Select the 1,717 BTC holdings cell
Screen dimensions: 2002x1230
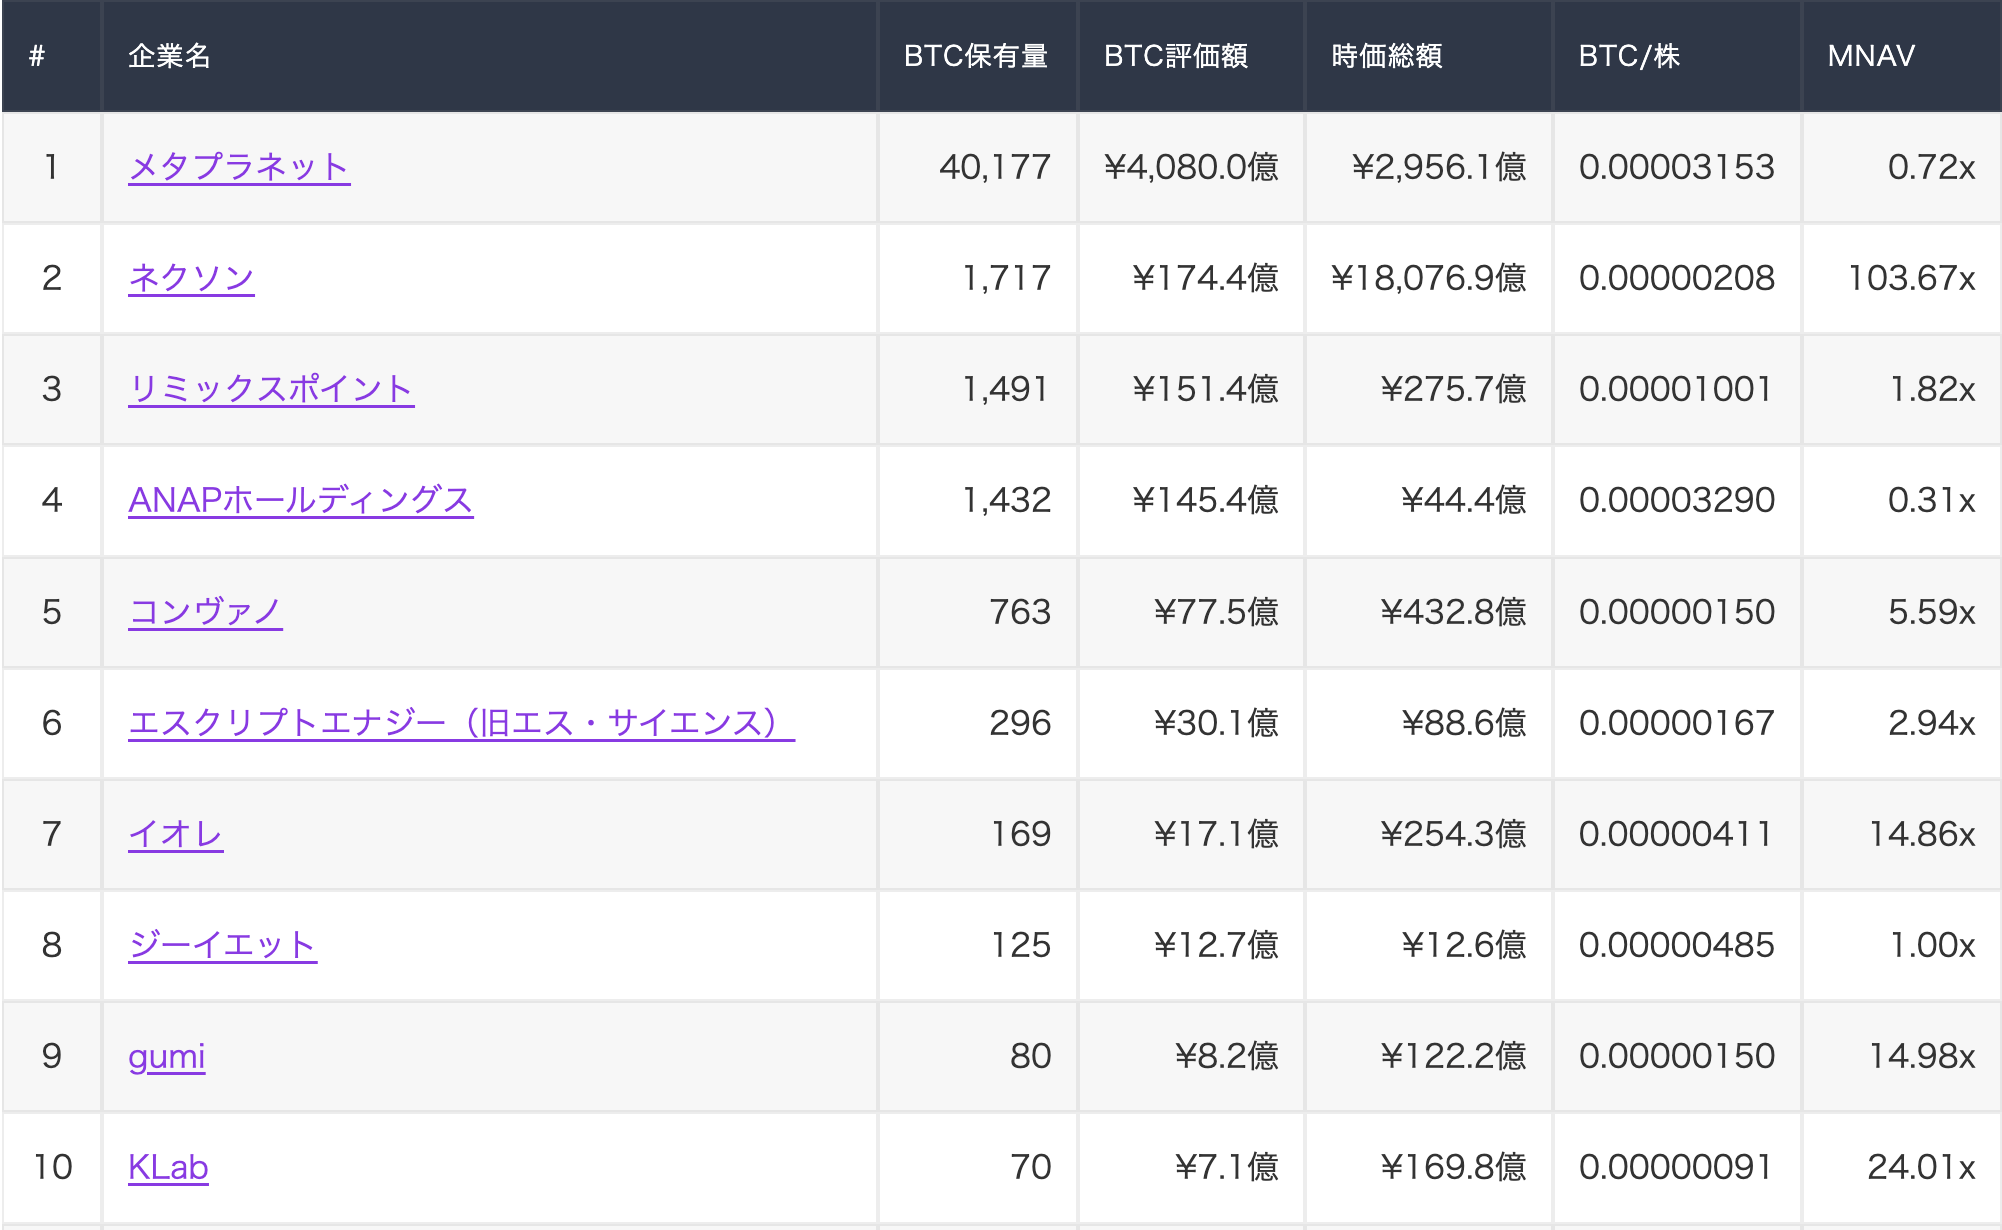point(978,278)
